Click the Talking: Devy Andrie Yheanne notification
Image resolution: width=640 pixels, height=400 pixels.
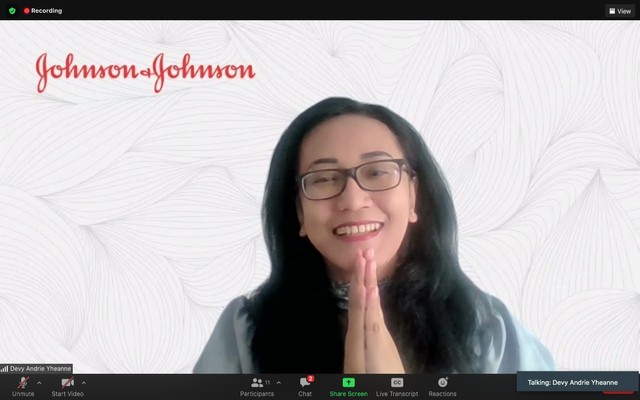point(578,382)
